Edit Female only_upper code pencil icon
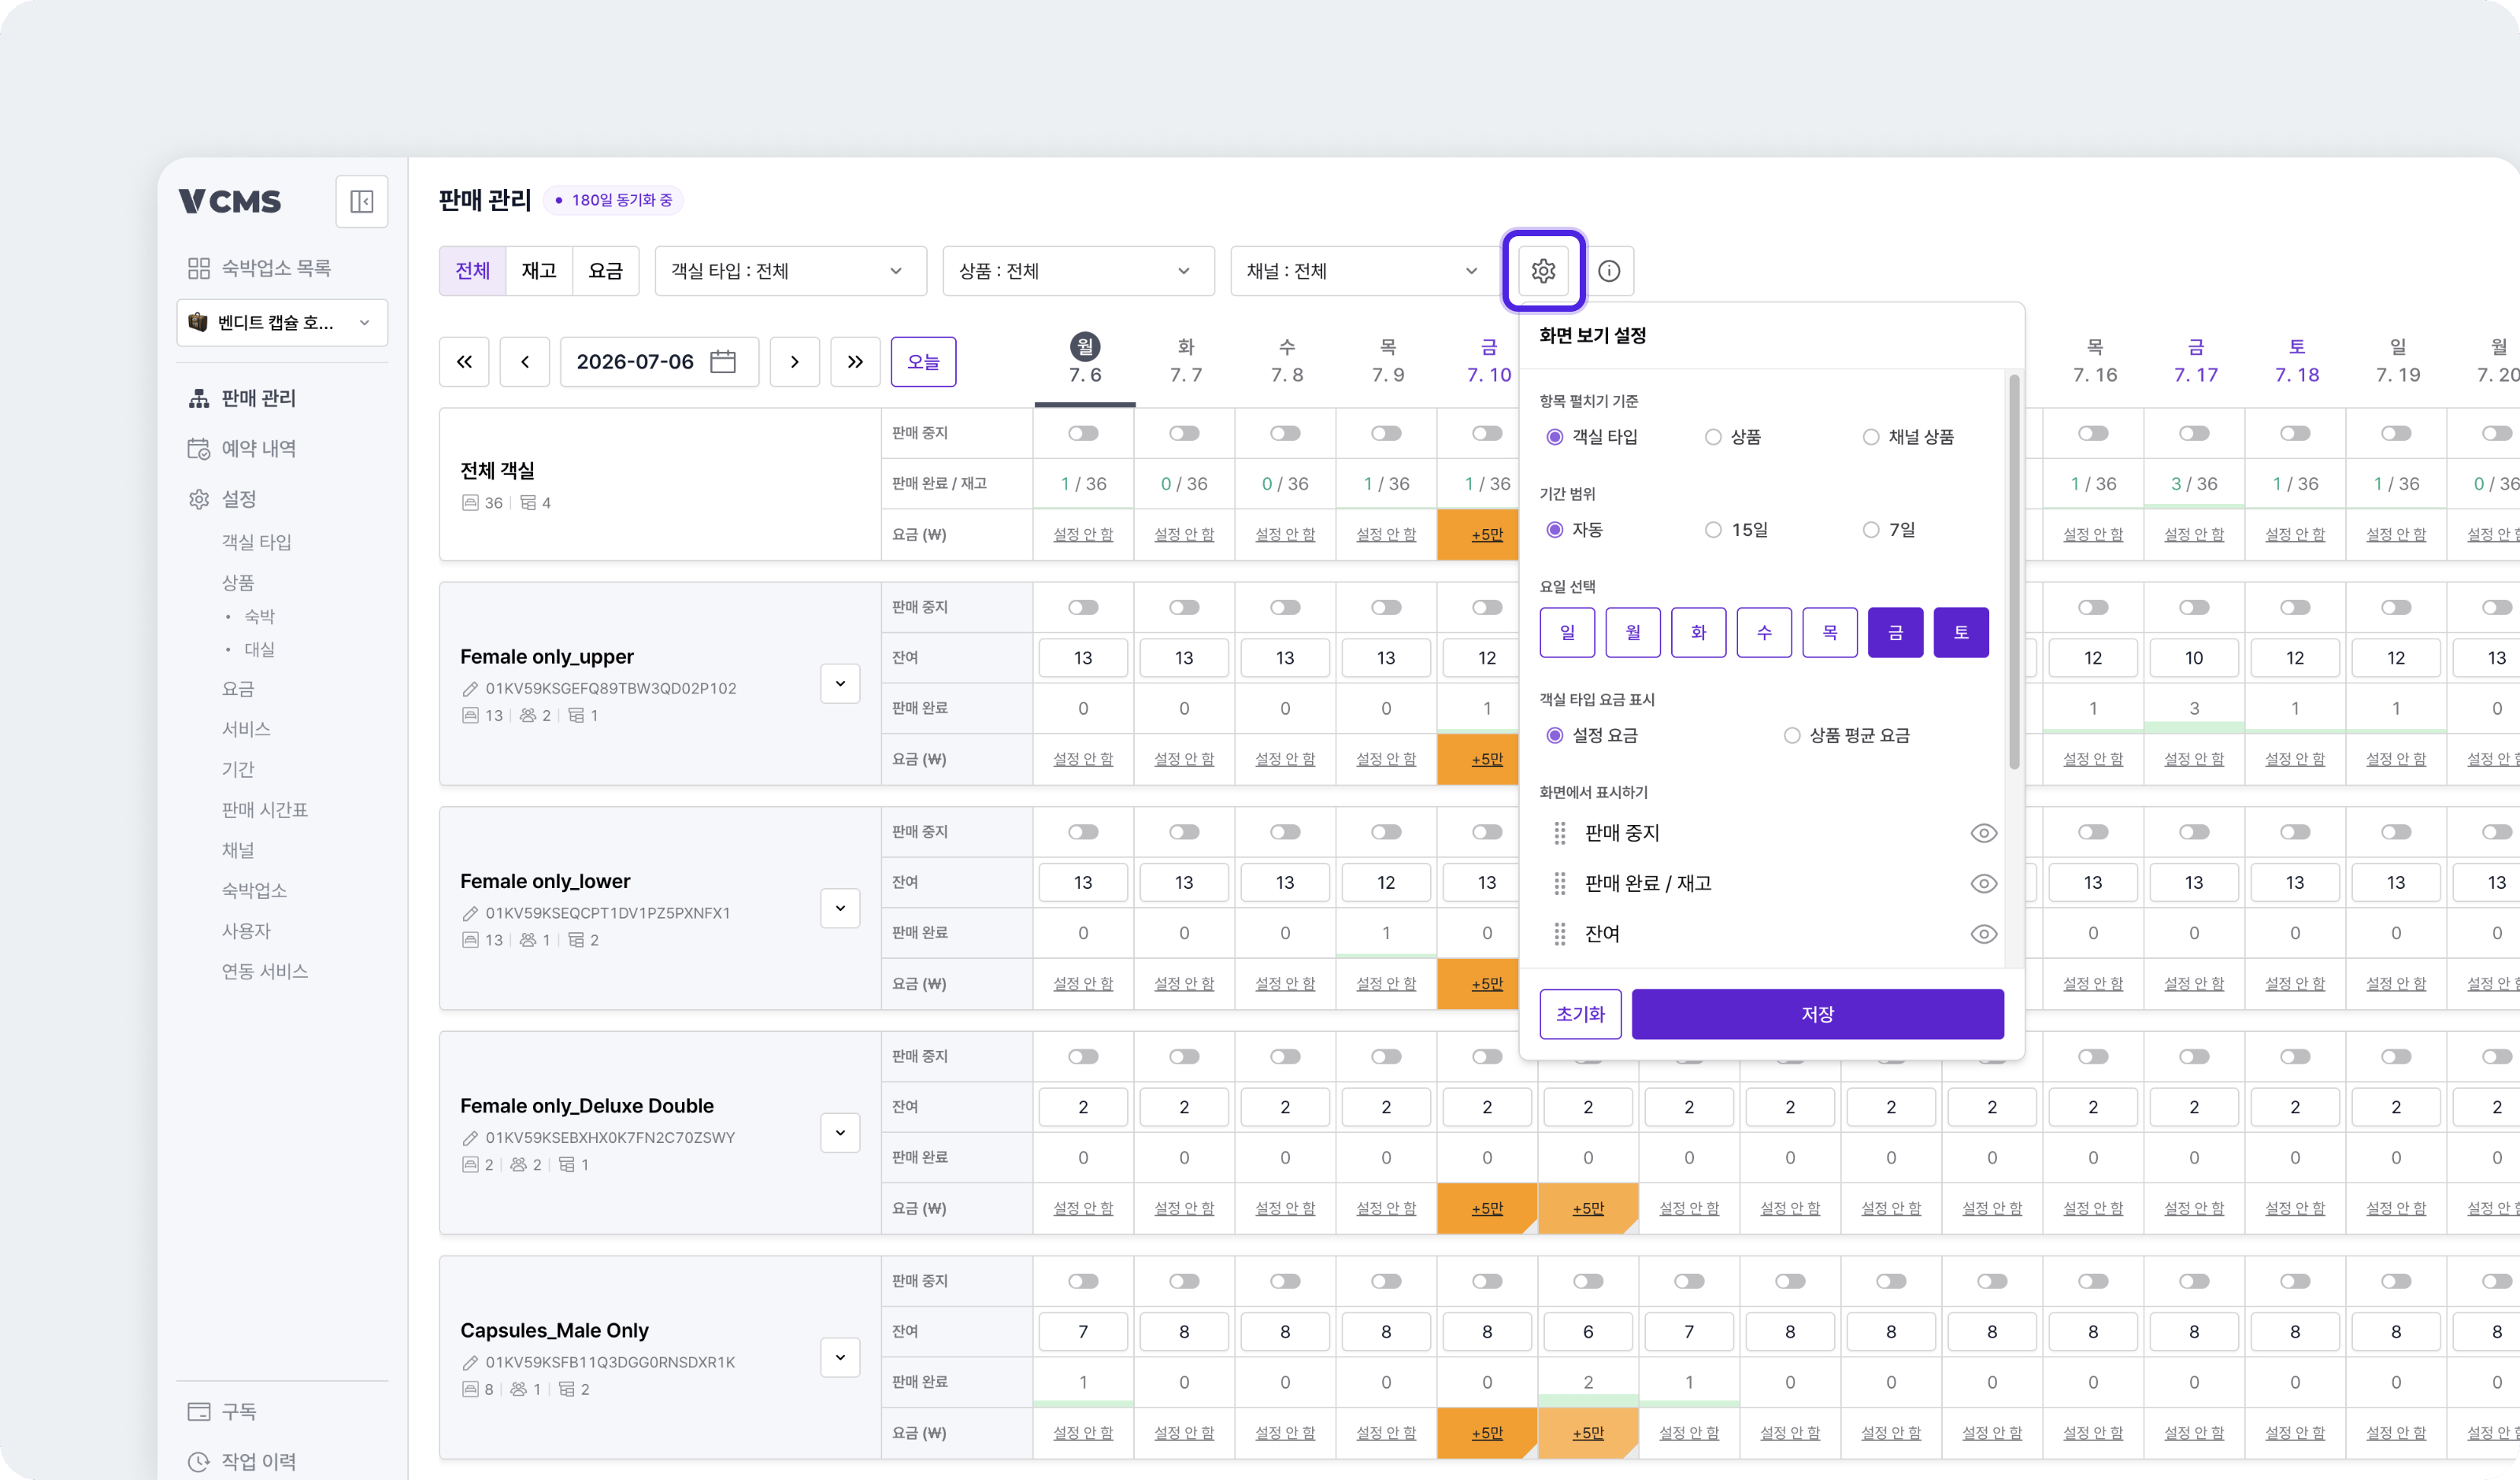2520x1480 pixels. tap(470, 689)
